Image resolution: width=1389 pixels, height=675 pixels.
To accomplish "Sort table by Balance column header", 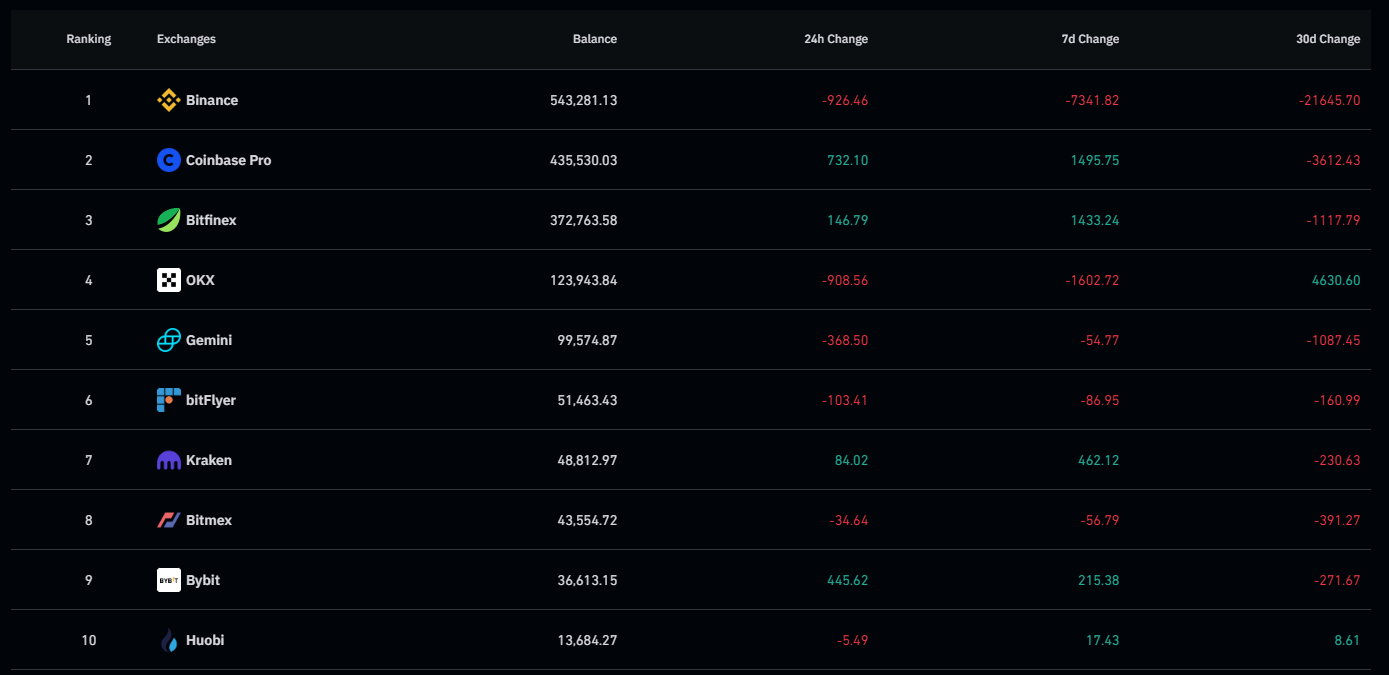I will pyautogui.click(x=594, y=39).
